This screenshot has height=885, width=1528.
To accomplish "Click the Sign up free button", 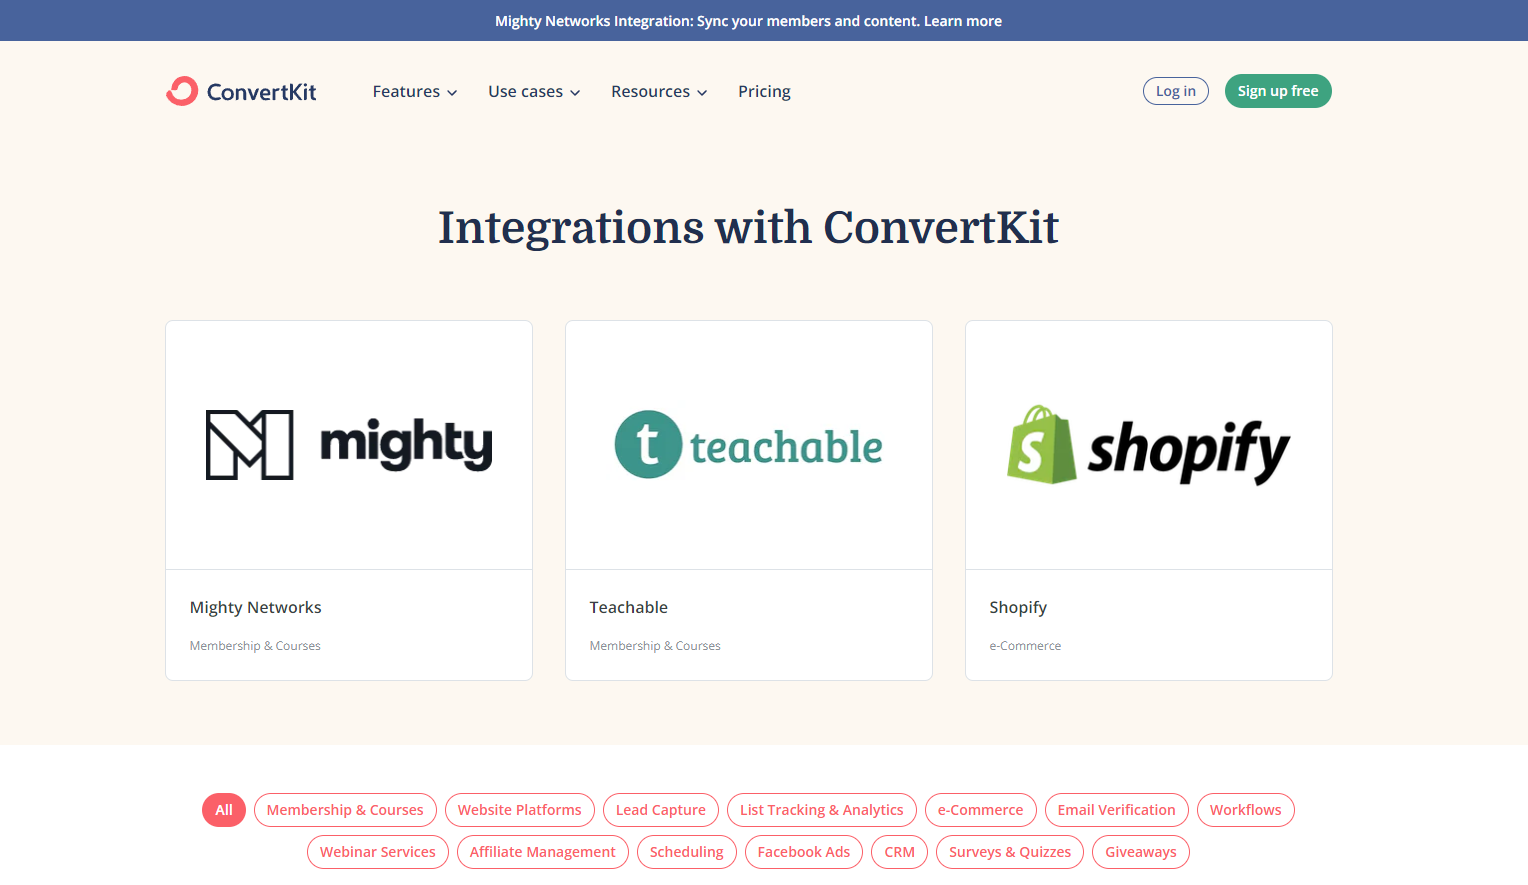I will pyautogui.click(x=1278, y=91).
